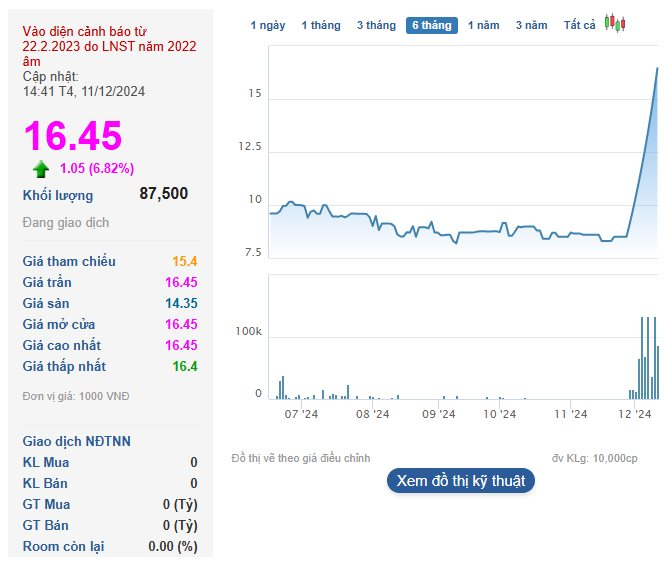Click the green up arrow price indicator
Image resolution: width=665 pixels, height=564 pixels.
pyautogui.click(x=41, y=168)
